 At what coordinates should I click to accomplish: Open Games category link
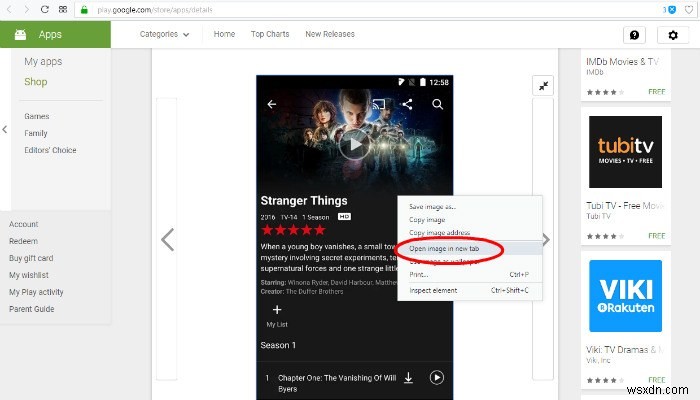coord(37,116)
